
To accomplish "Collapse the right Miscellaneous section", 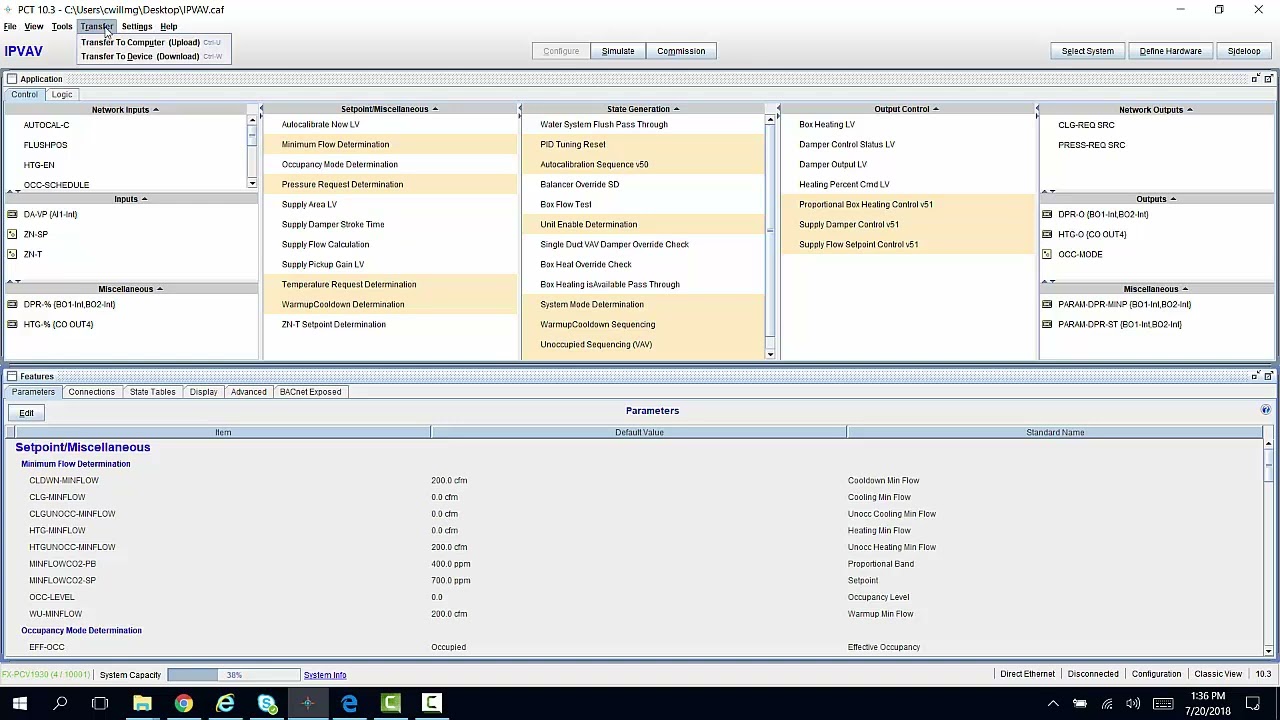I will (x=1185, y=289).
